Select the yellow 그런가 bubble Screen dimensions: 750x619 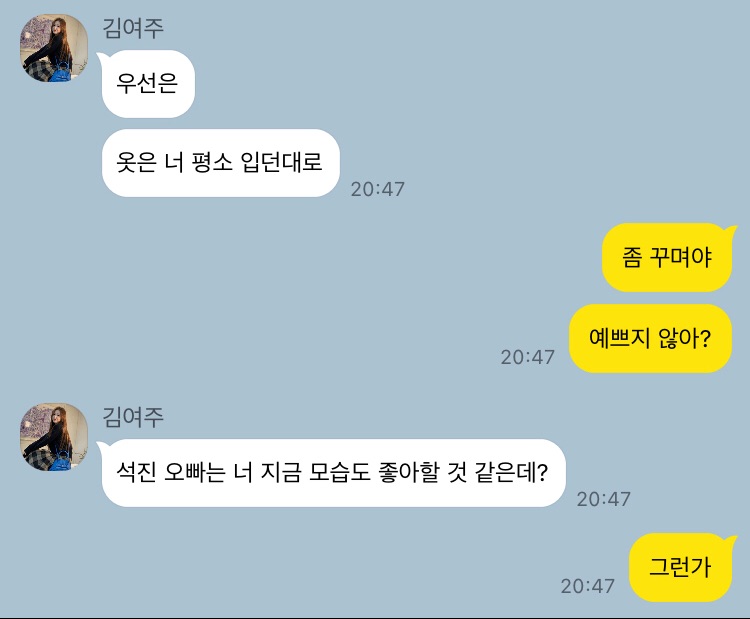[x=680, y=567]
